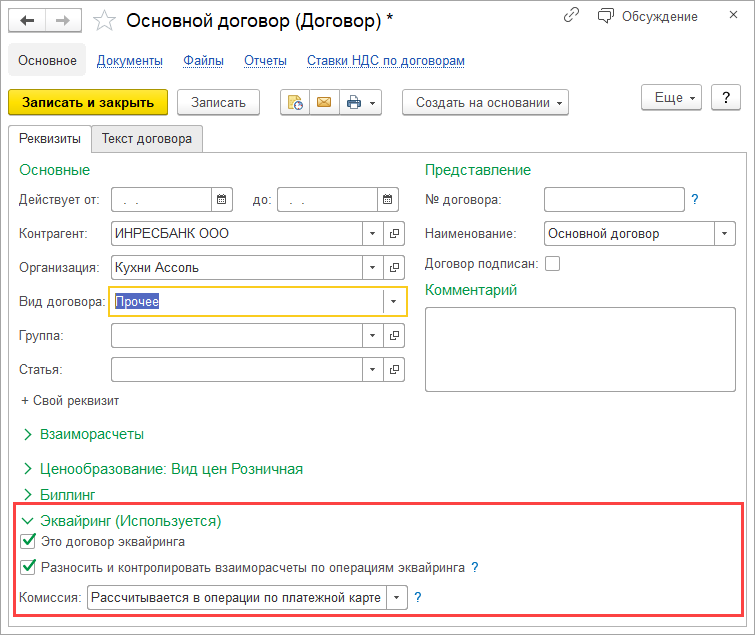The height and width of the screenshot is (635, 755).
Task: Uncheck Это договор эквайринга
Action: 28,541
